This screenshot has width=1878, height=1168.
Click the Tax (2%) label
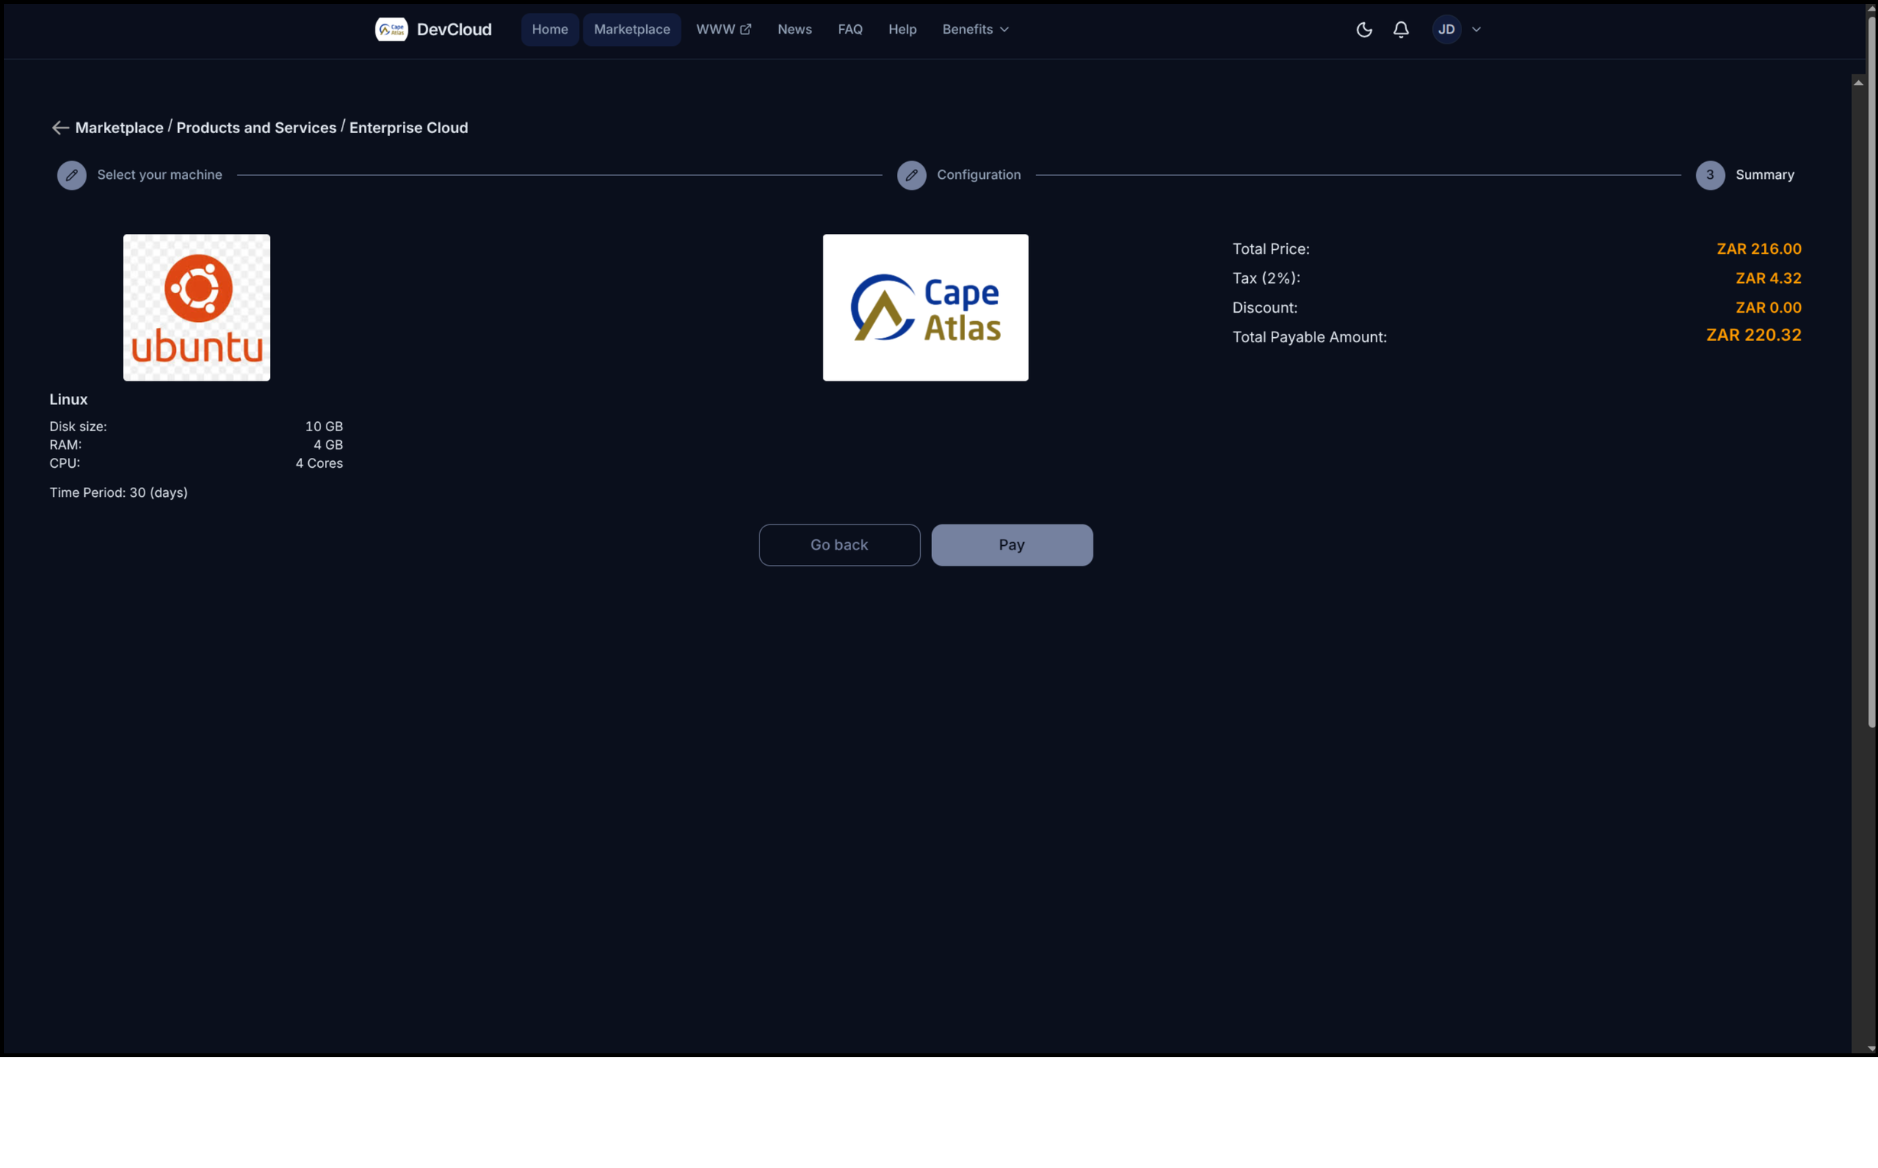[x=1266, y=278]
